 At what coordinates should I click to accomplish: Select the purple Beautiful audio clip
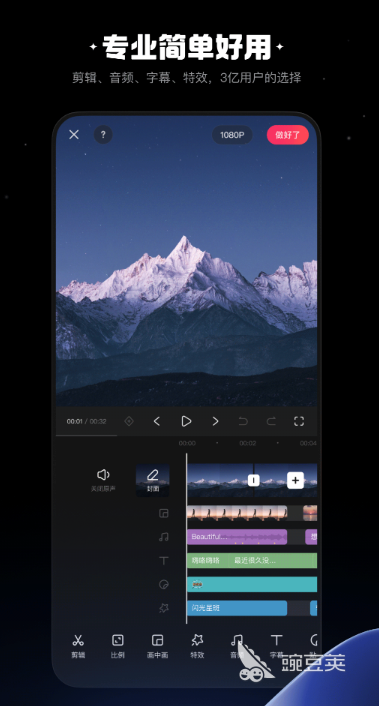point(237,537)
